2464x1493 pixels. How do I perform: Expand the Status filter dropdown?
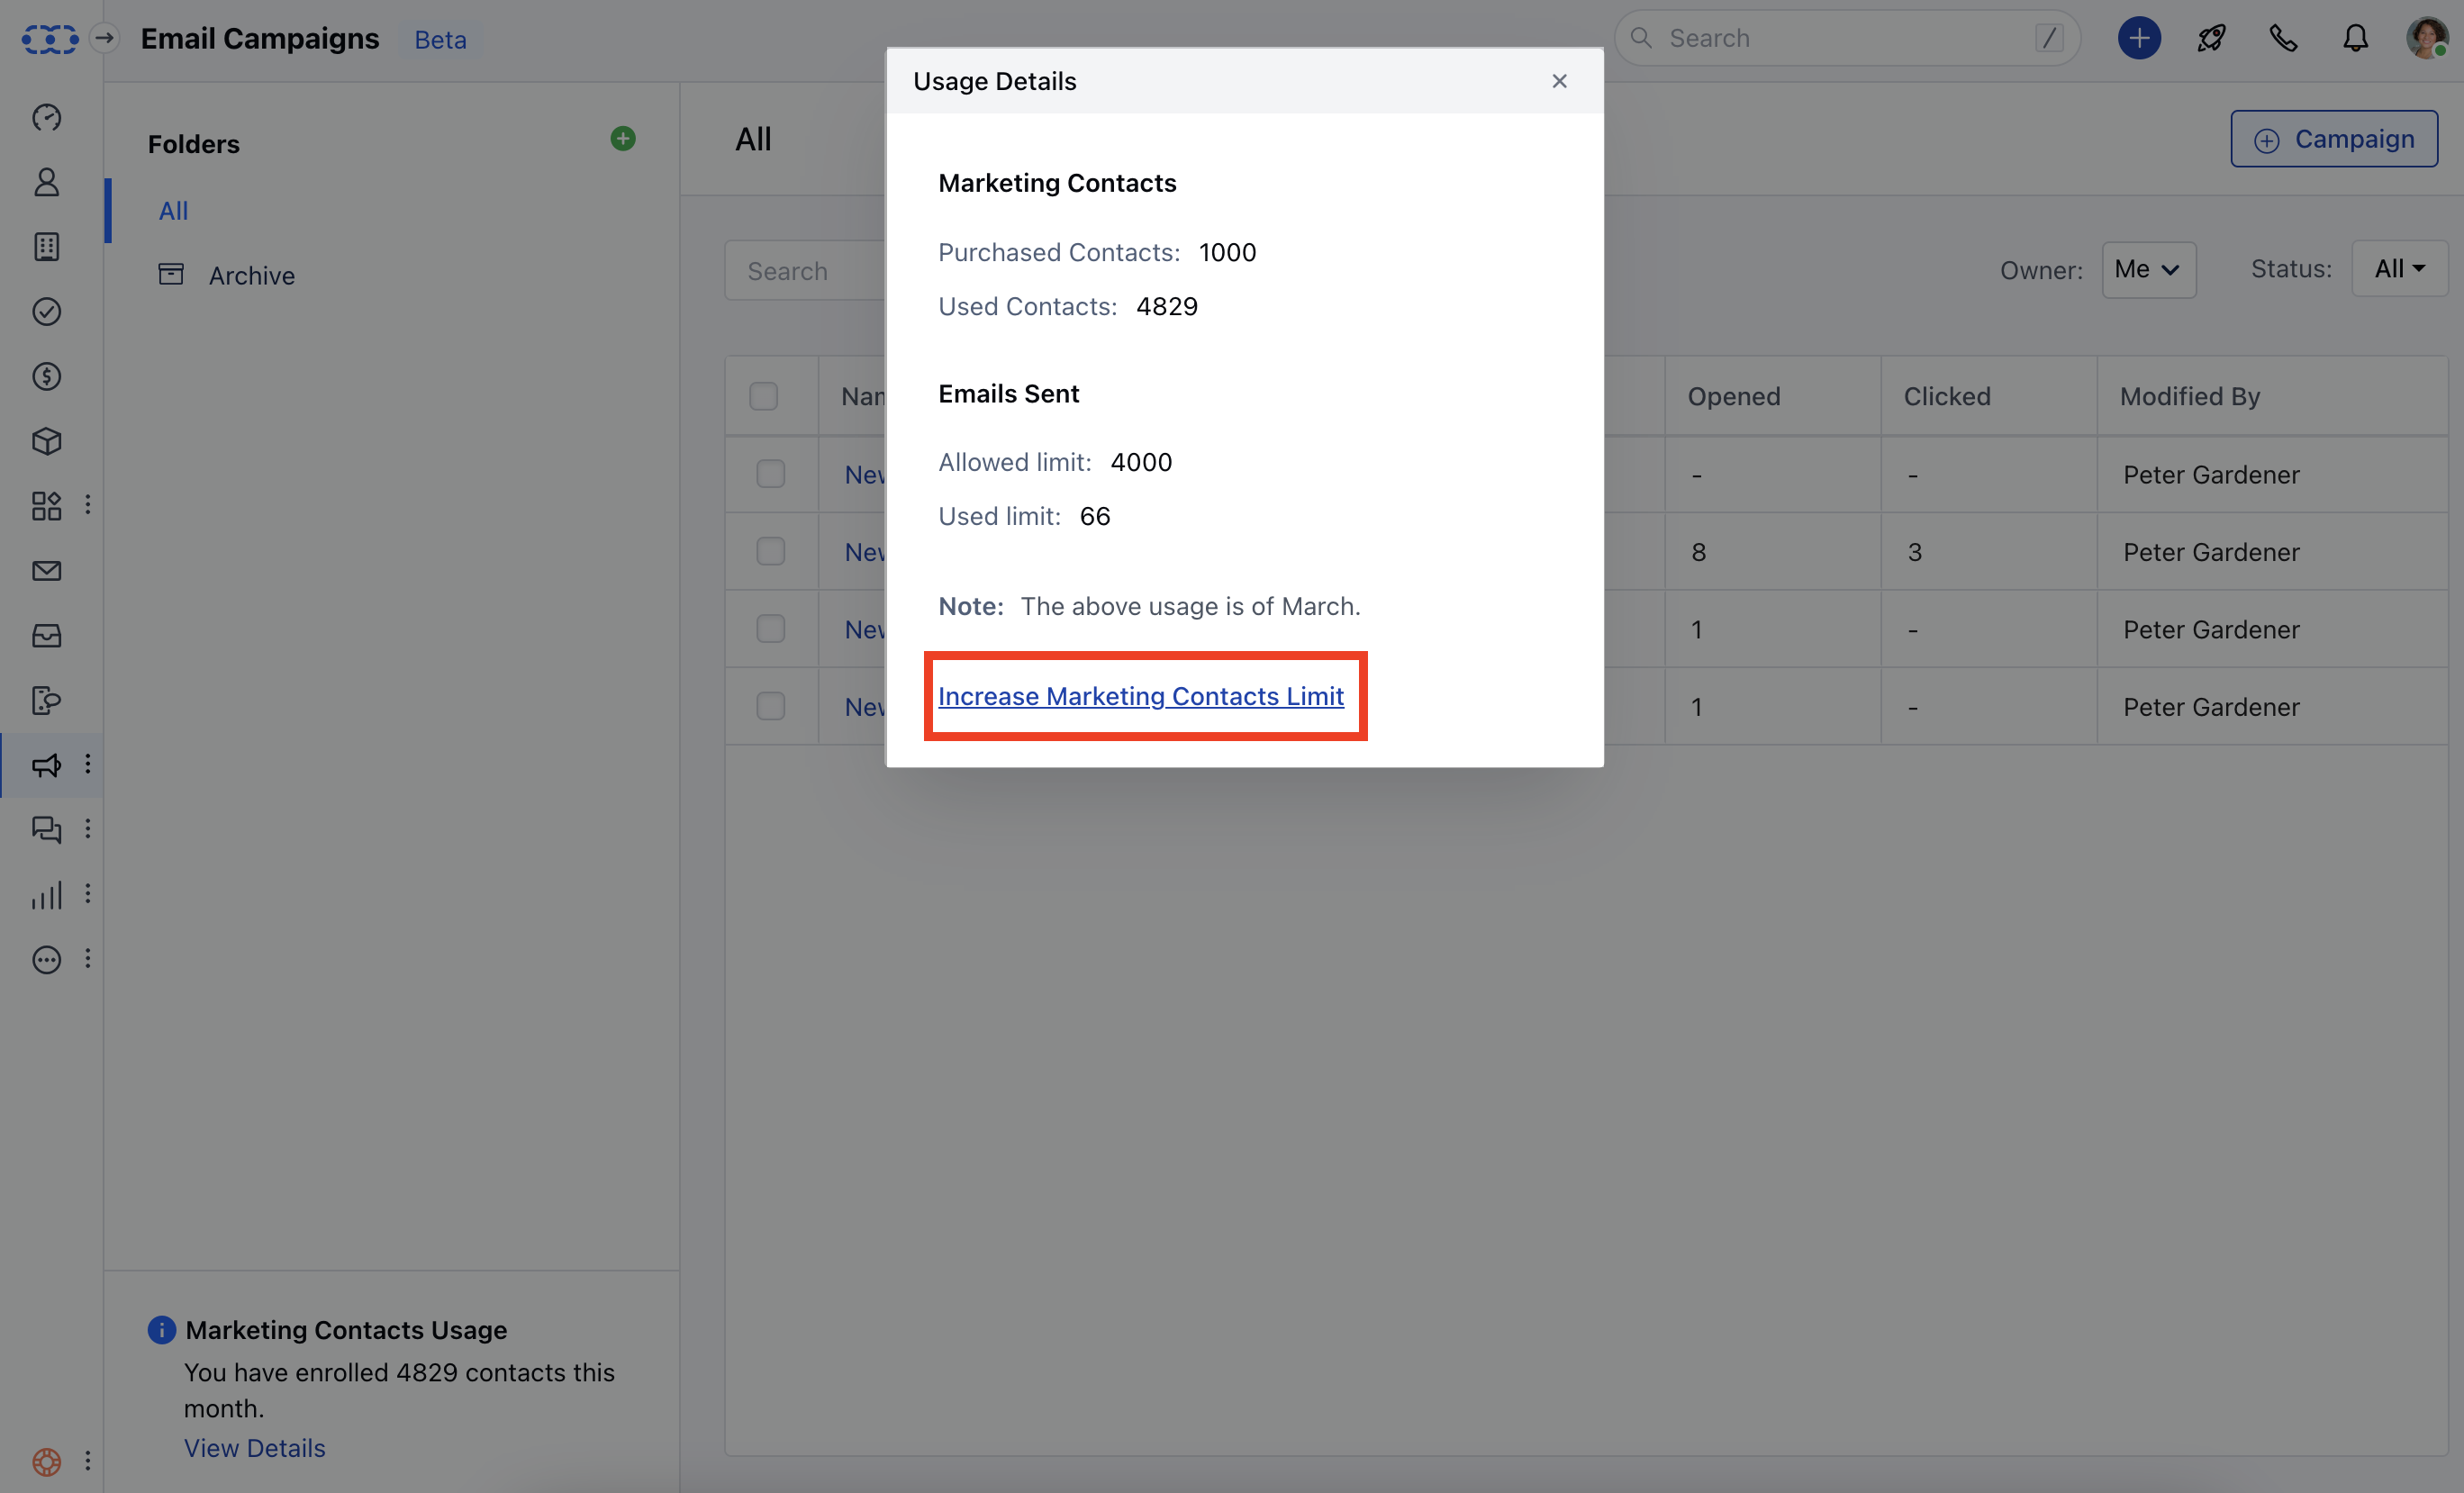(x=2398, y=269)
